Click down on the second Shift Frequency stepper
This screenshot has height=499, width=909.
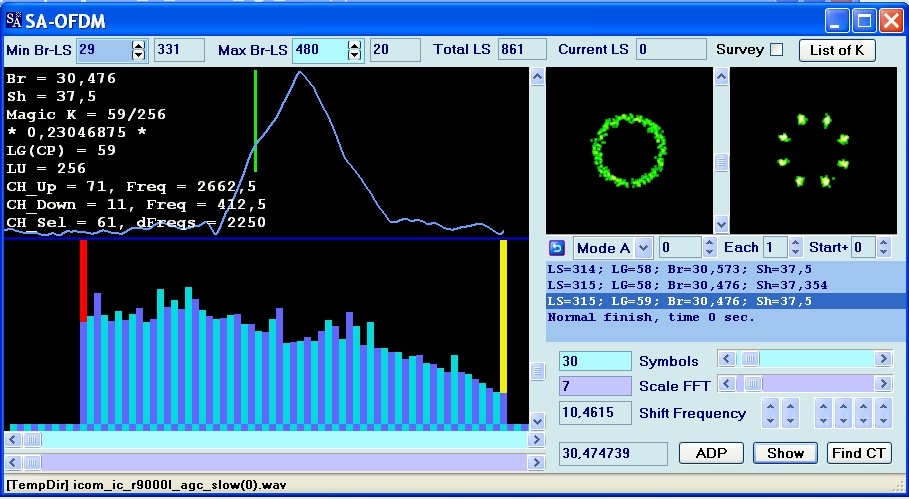coord(791,421)
